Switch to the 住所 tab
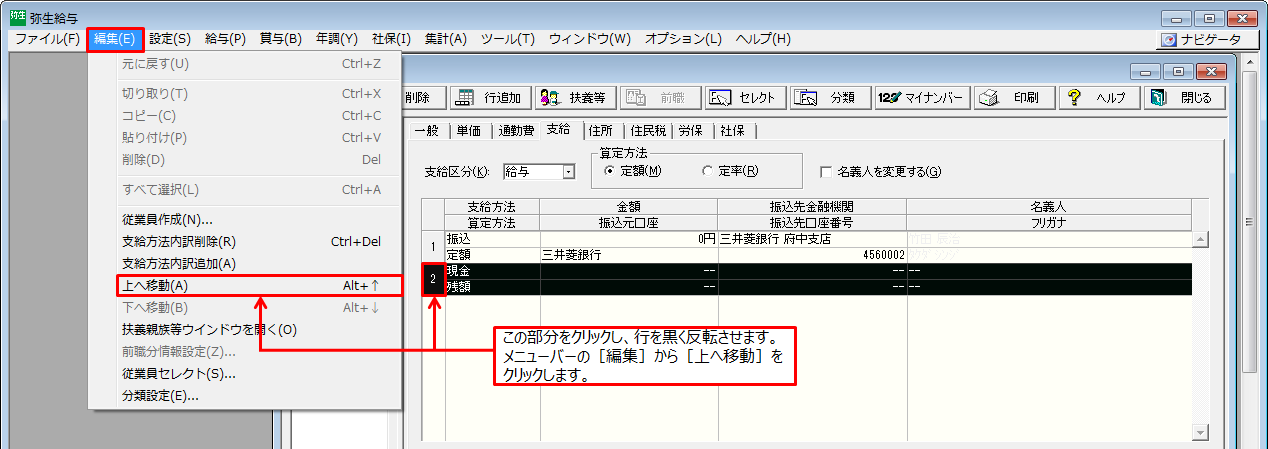 [601, 130]
